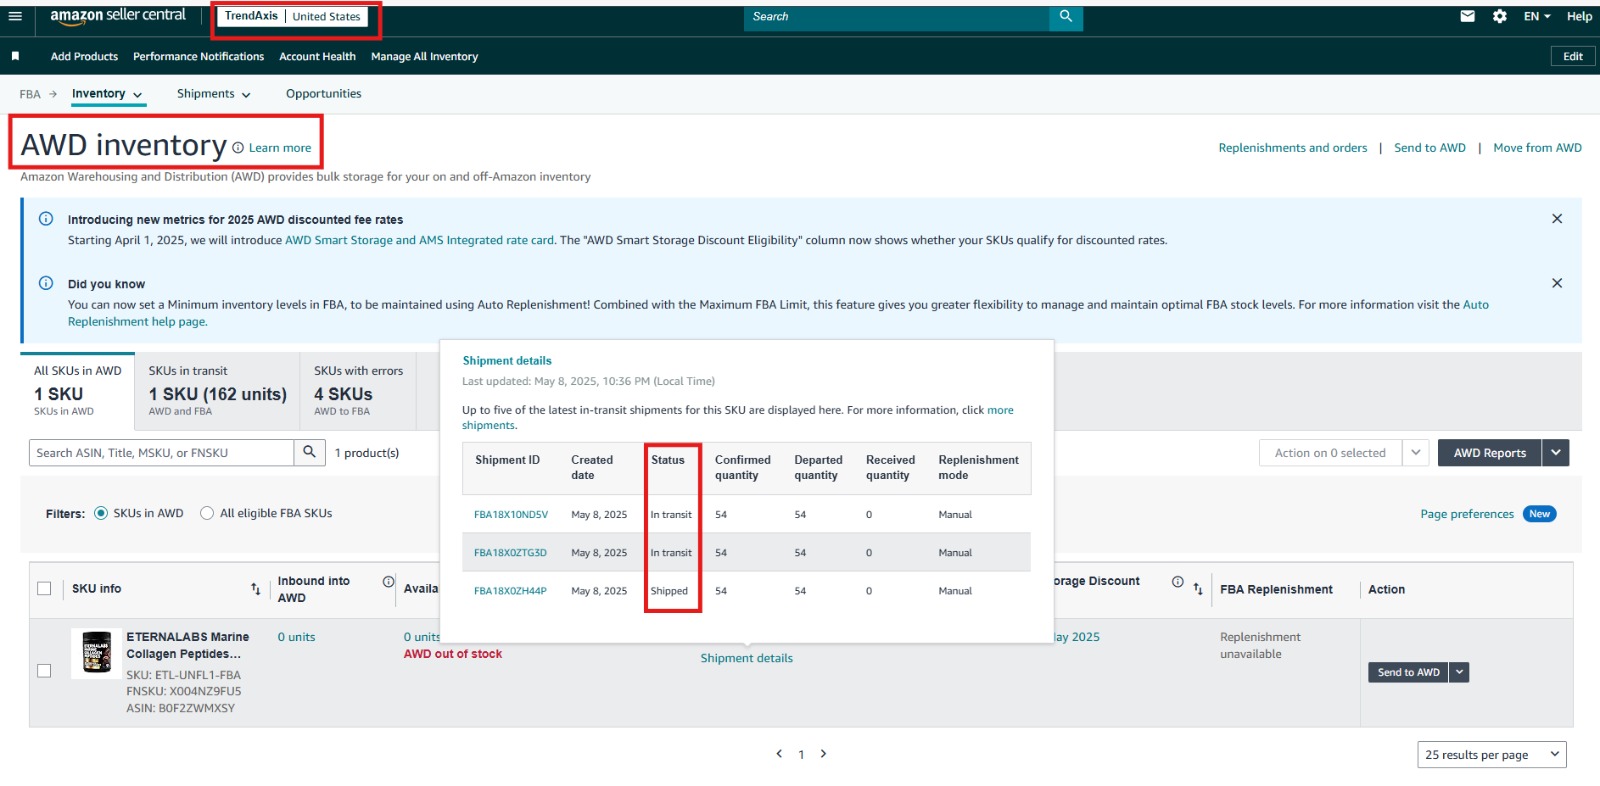
Task: Click the SKU search magnifier button
Action: pyautogui.click(x=310, y=452)
